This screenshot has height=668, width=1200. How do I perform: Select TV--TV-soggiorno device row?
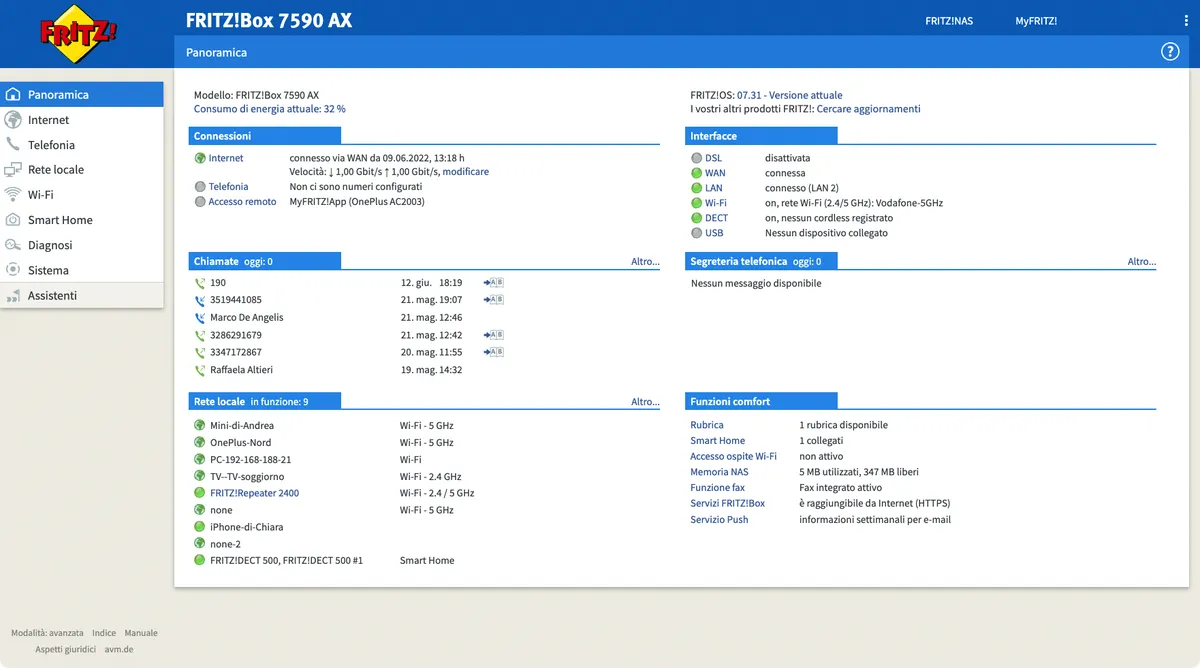click(425, 476)
